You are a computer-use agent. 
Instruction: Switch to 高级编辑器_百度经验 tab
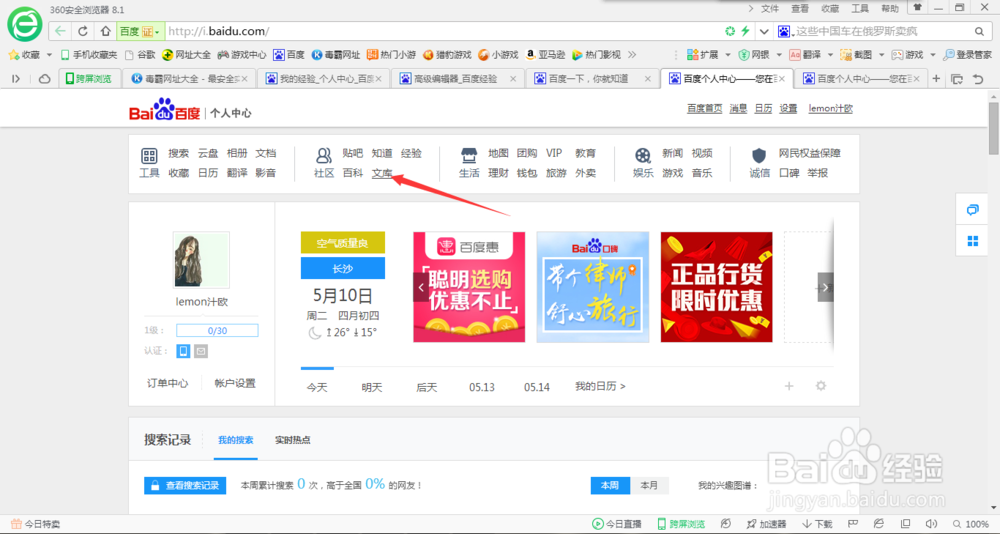pyautogui.click(x=457, y=78)
